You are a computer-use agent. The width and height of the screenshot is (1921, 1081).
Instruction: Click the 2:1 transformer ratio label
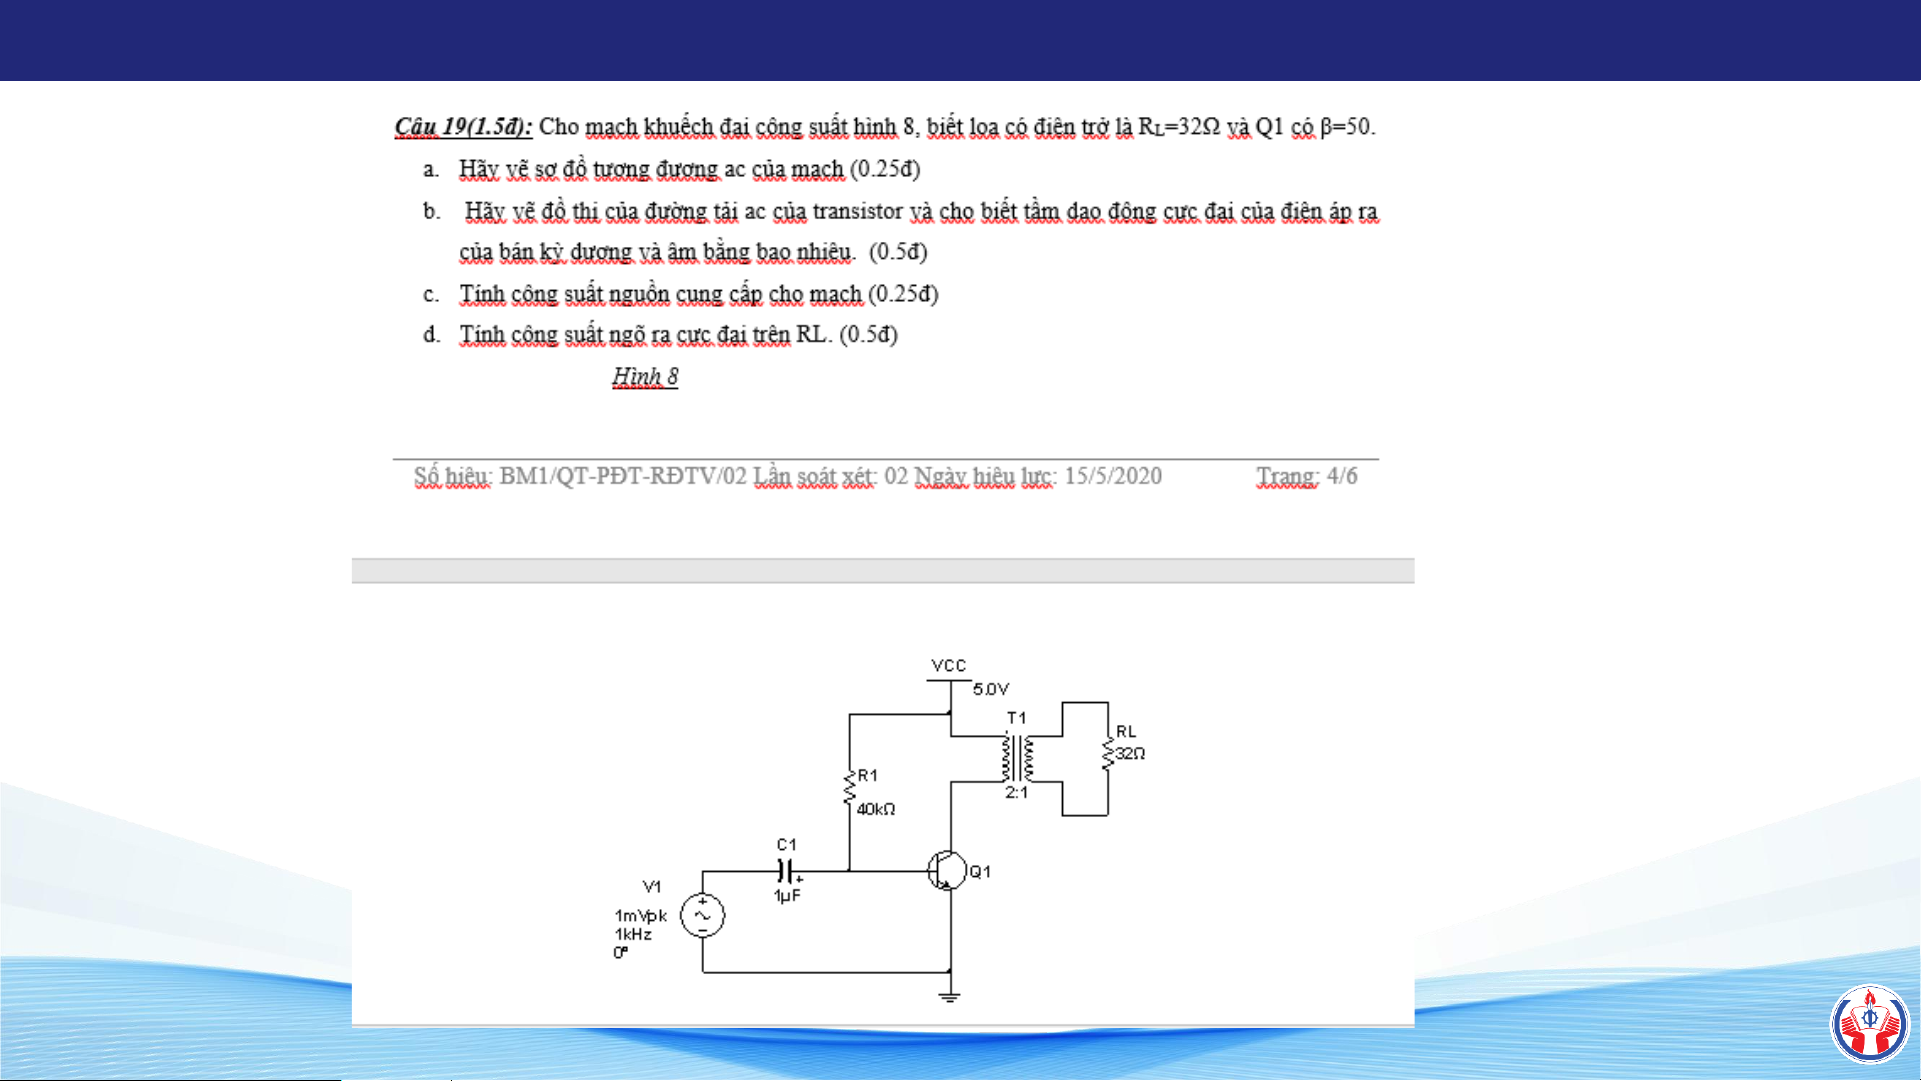click(x=1016, y=792)
